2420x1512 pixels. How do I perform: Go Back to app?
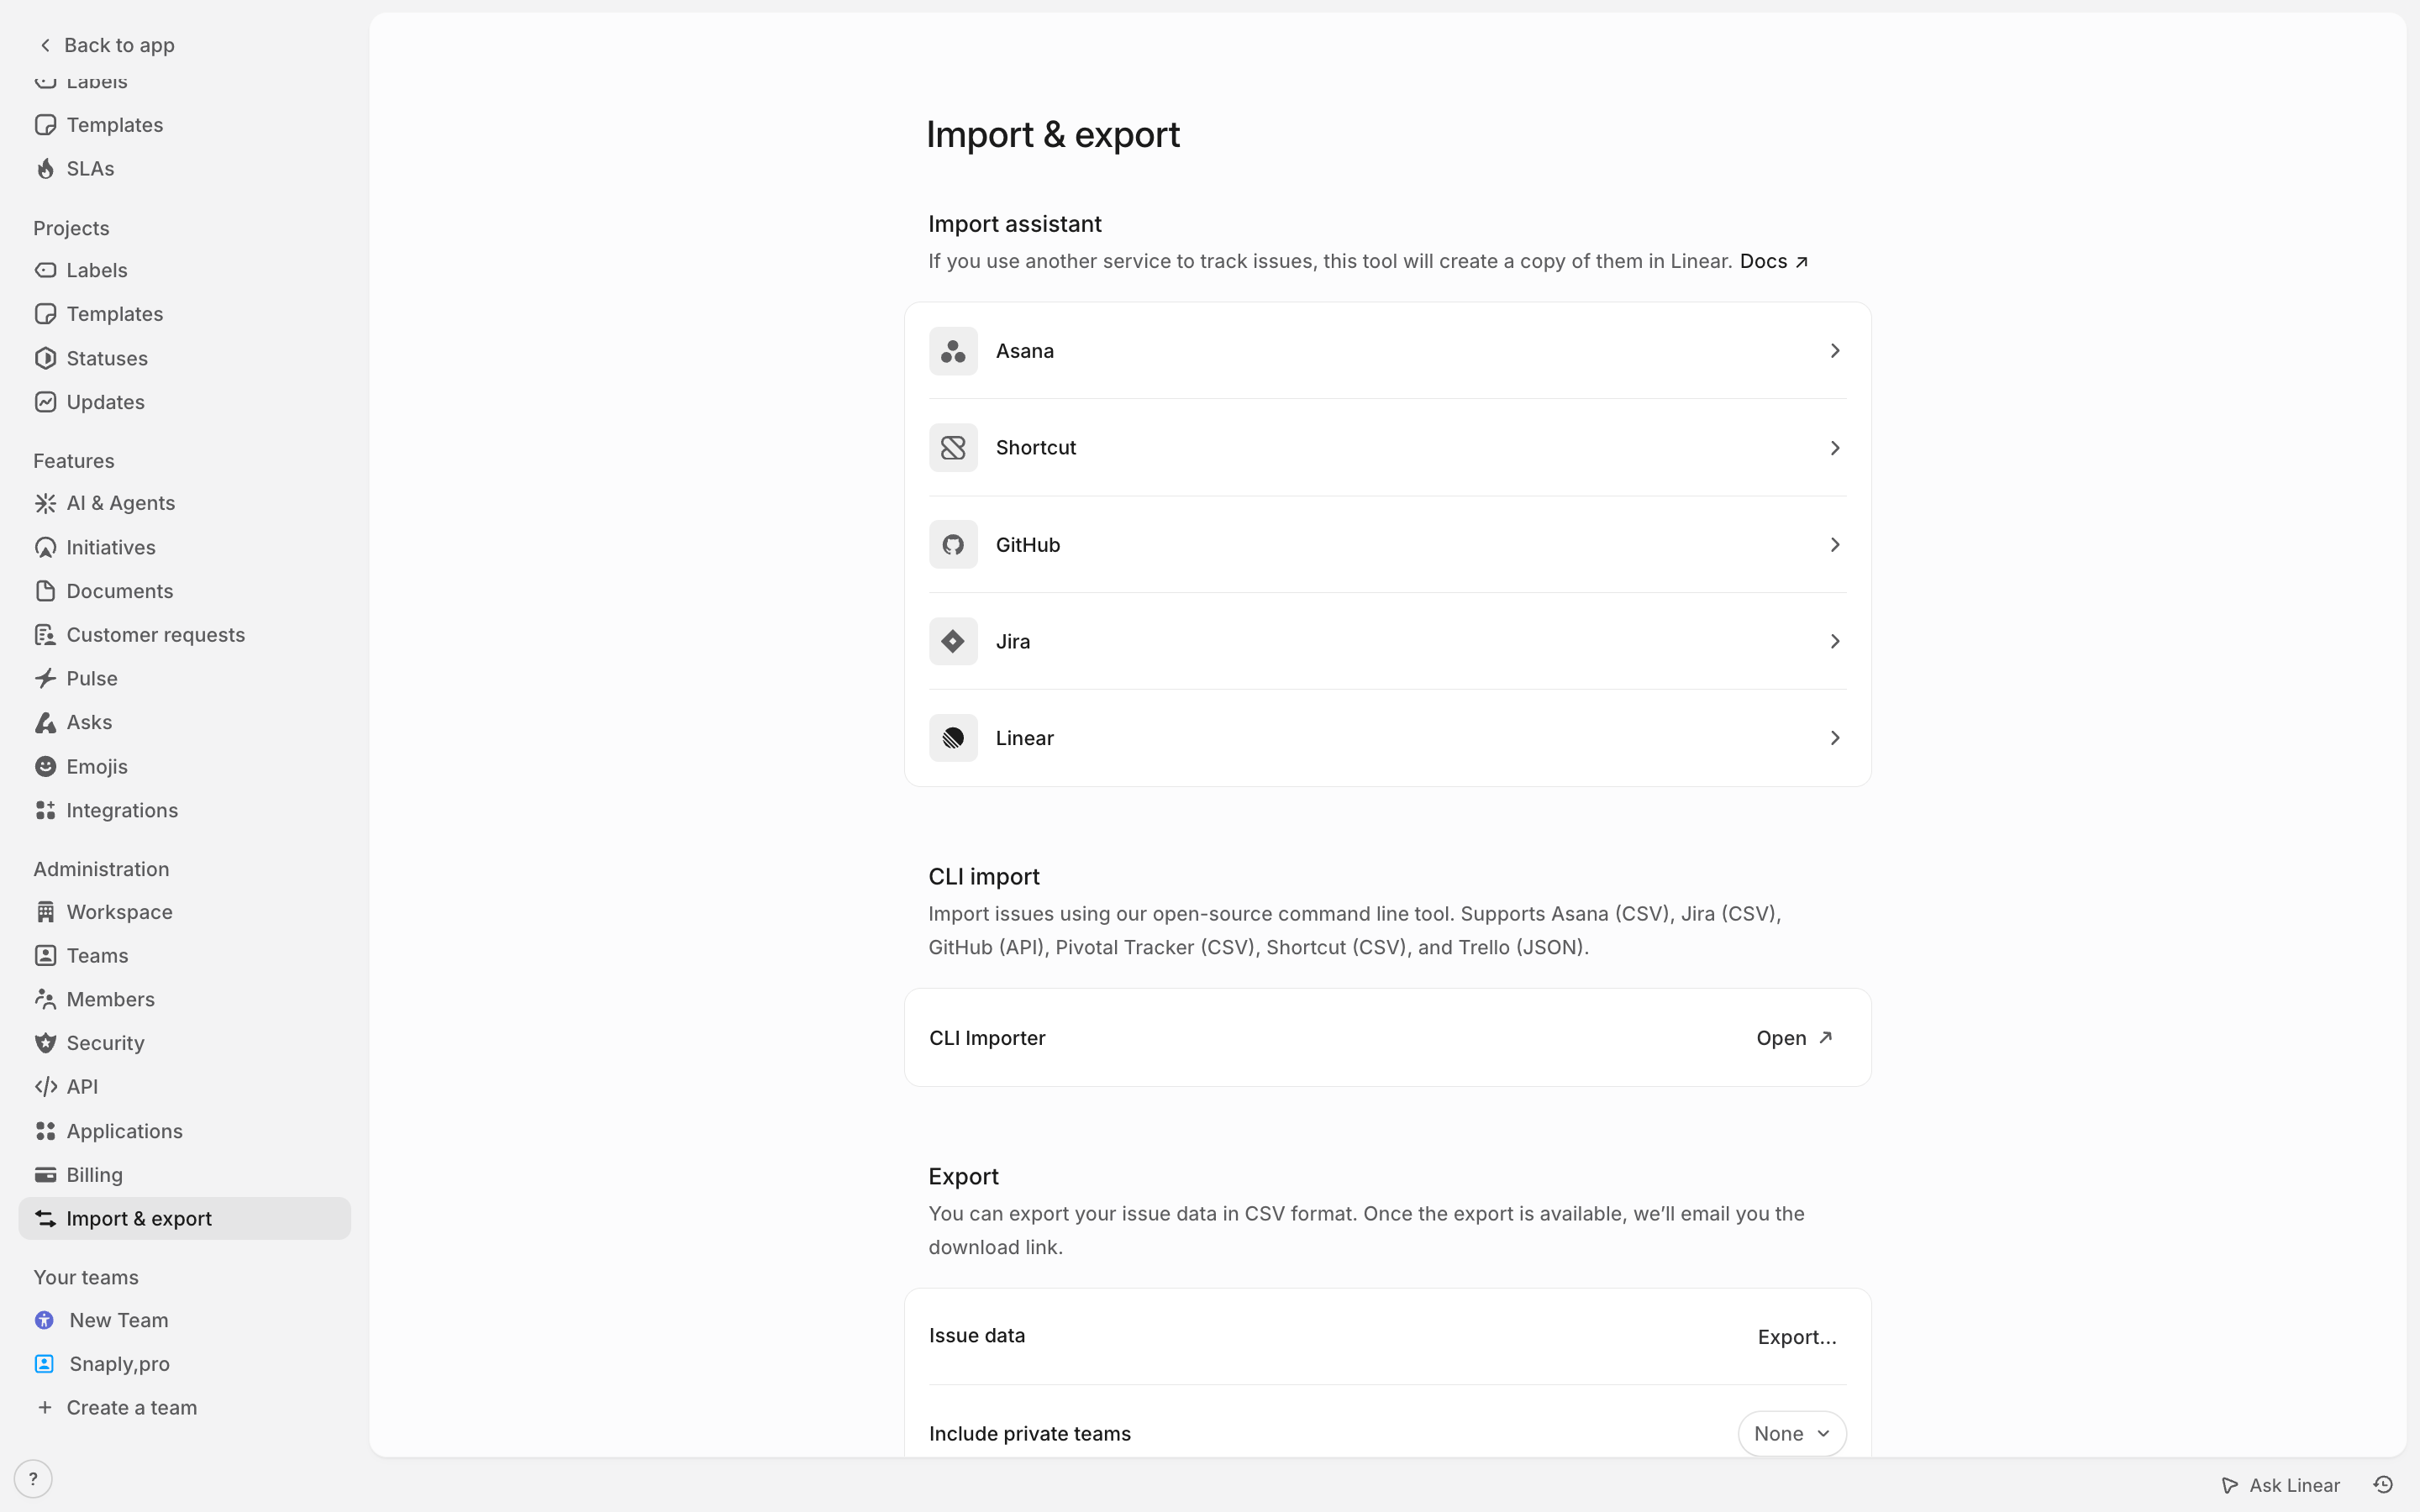(x=106, y=45)
